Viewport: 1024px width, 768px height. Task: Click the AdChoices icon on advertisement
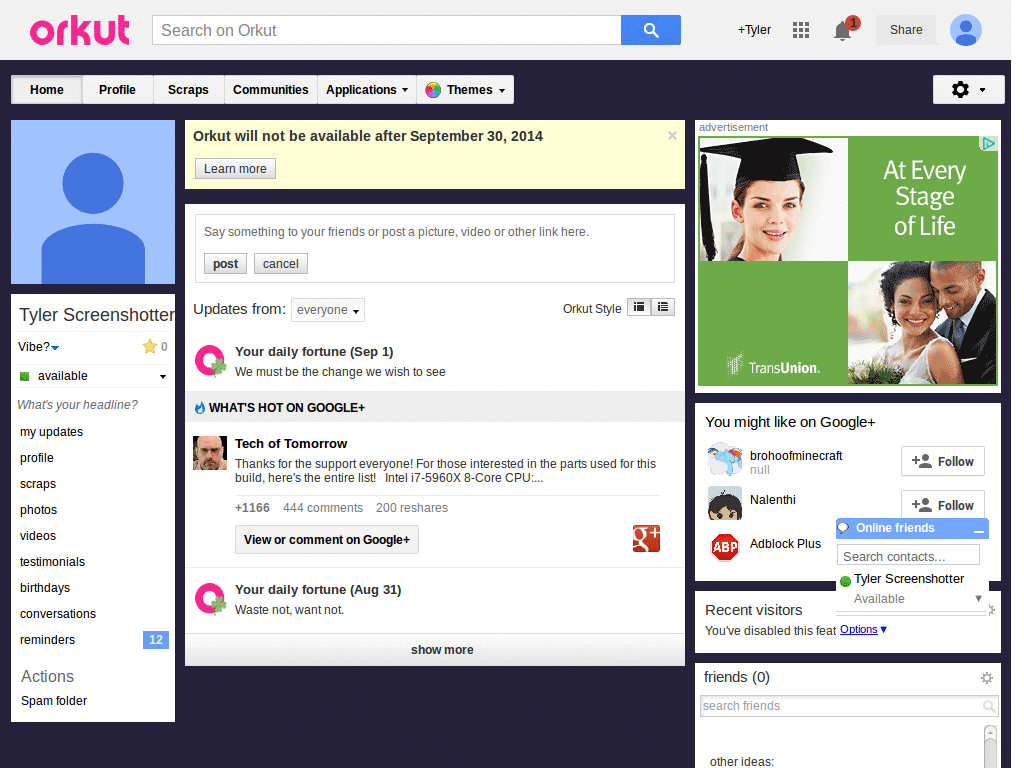[989, 144]
